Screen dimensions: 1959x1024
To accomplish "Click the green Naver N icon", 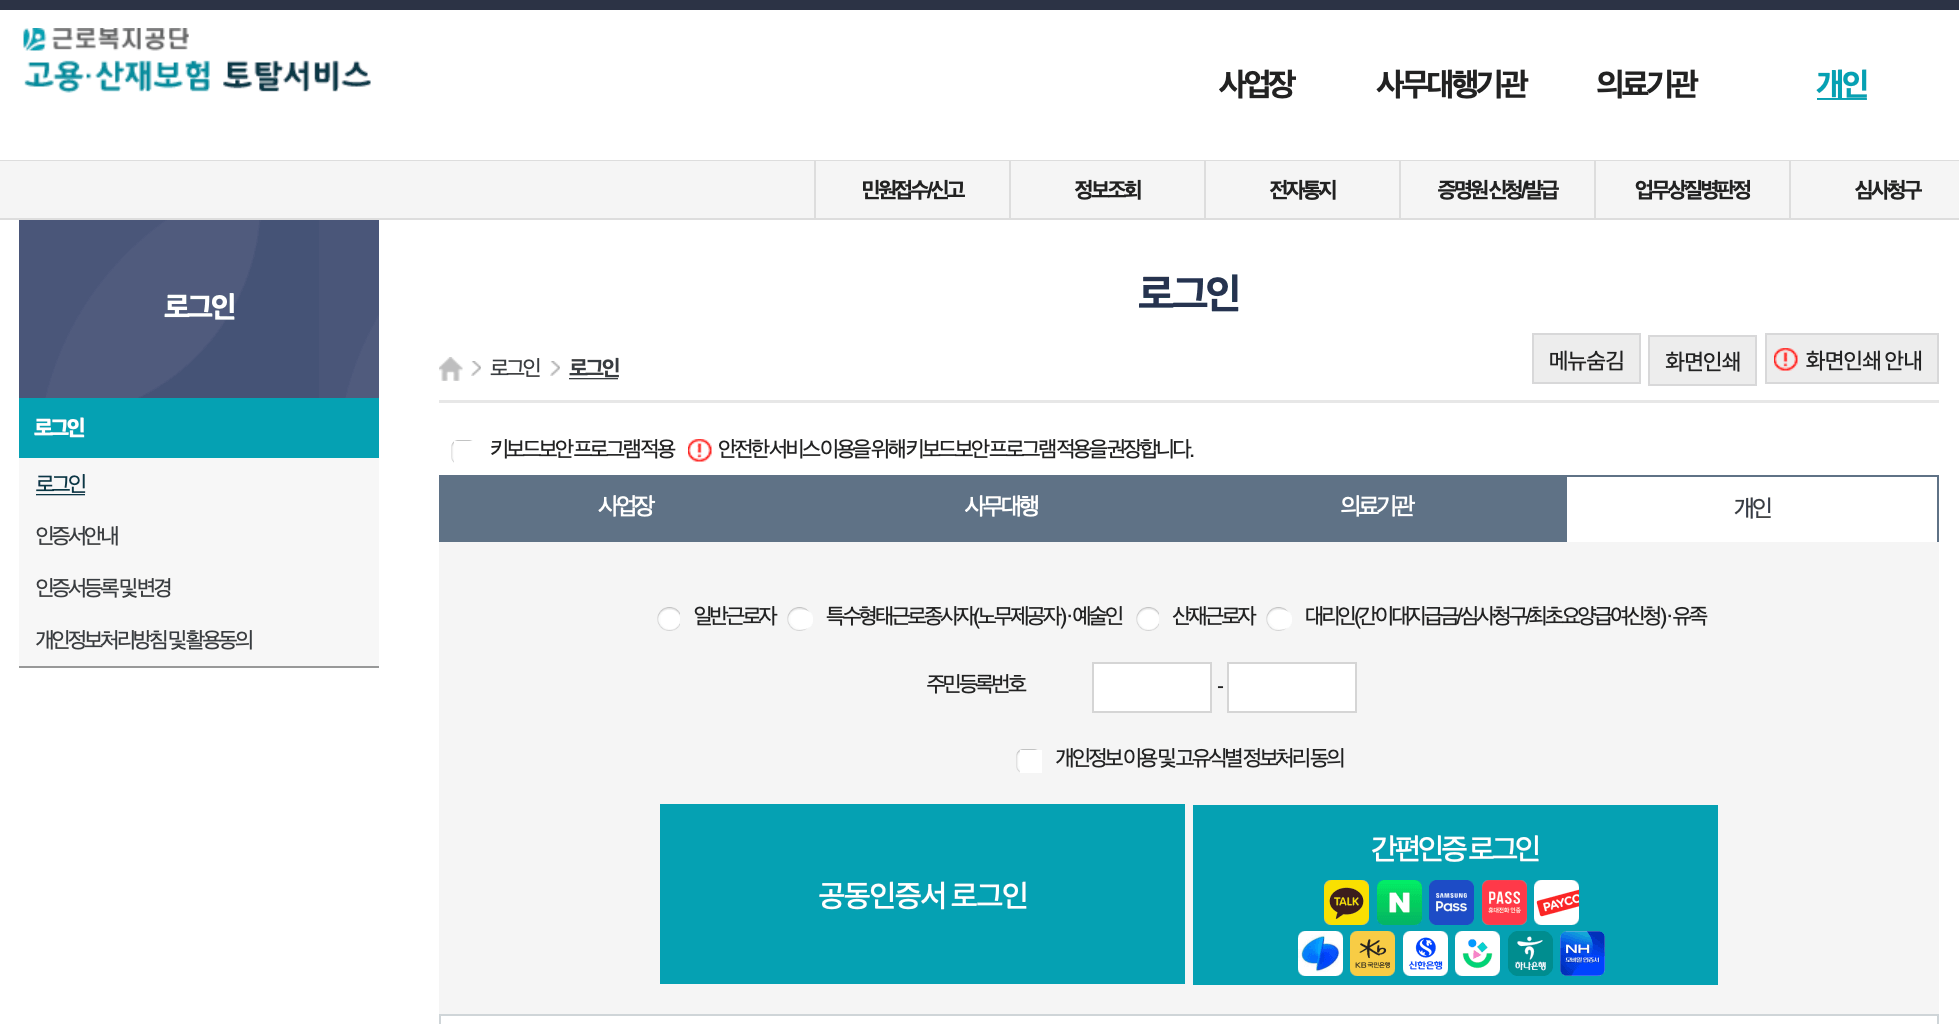I will pos(1399,902).
